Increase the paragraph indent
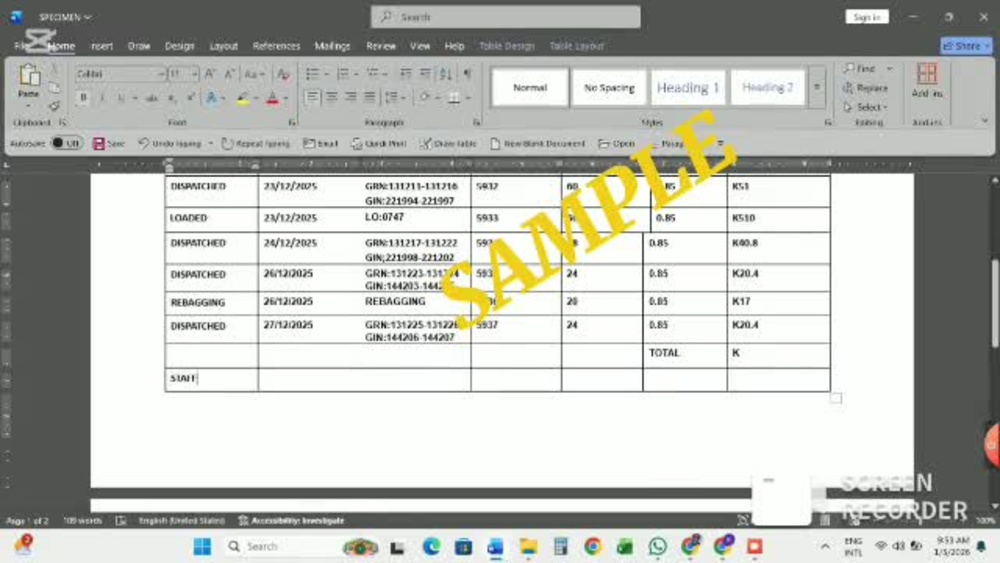Image resolution: width=1000 pixels, height=563 pixels. 425,74
